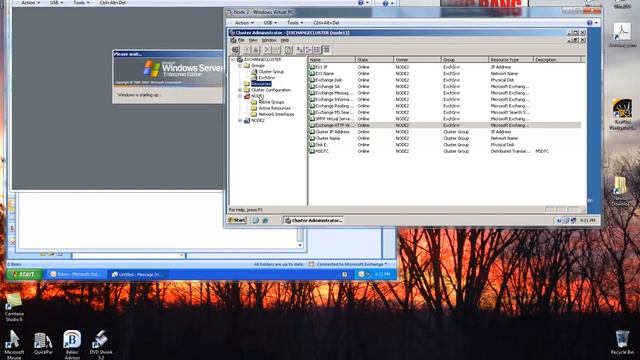Click the EX1 IP resource icon
Viewport: 640px width, 360px height.
pos(312,67)
